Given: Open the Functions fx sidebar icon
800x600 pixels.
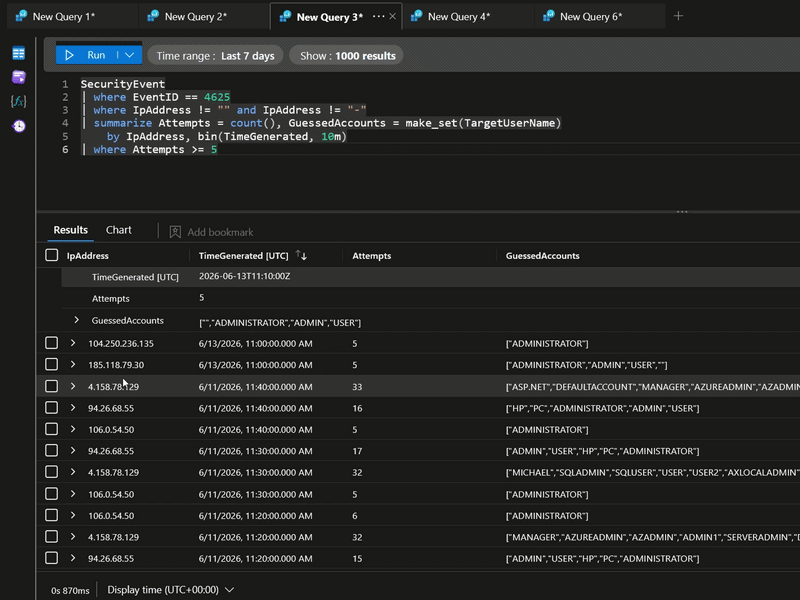Looking at the screenshot, I should tap(19, 101).
